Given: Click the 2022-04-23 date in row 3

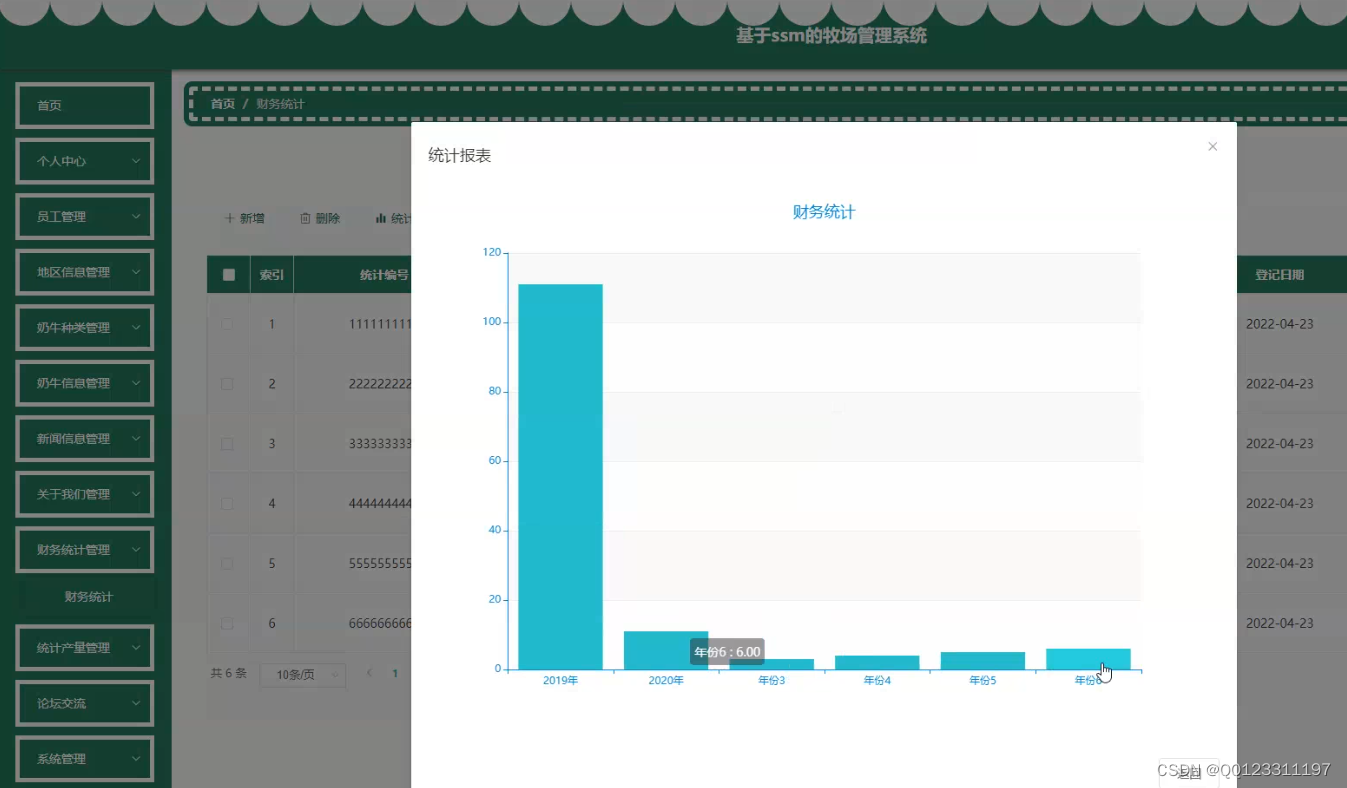Looking at the screenshot, I should tap(1280, 444).
